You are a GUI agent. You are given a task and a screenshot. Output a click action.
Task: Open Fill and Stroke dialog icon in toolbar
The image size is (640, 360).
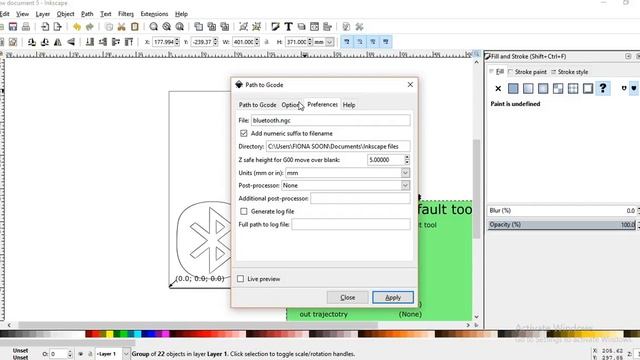276,27
